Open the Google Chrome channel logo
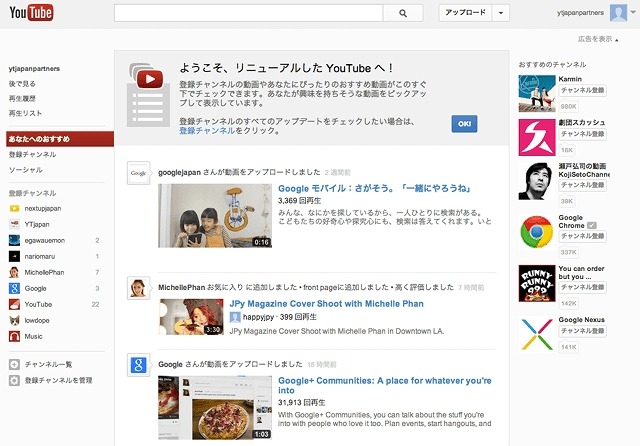This screenshot has height=446, width=640. [537, 232]
